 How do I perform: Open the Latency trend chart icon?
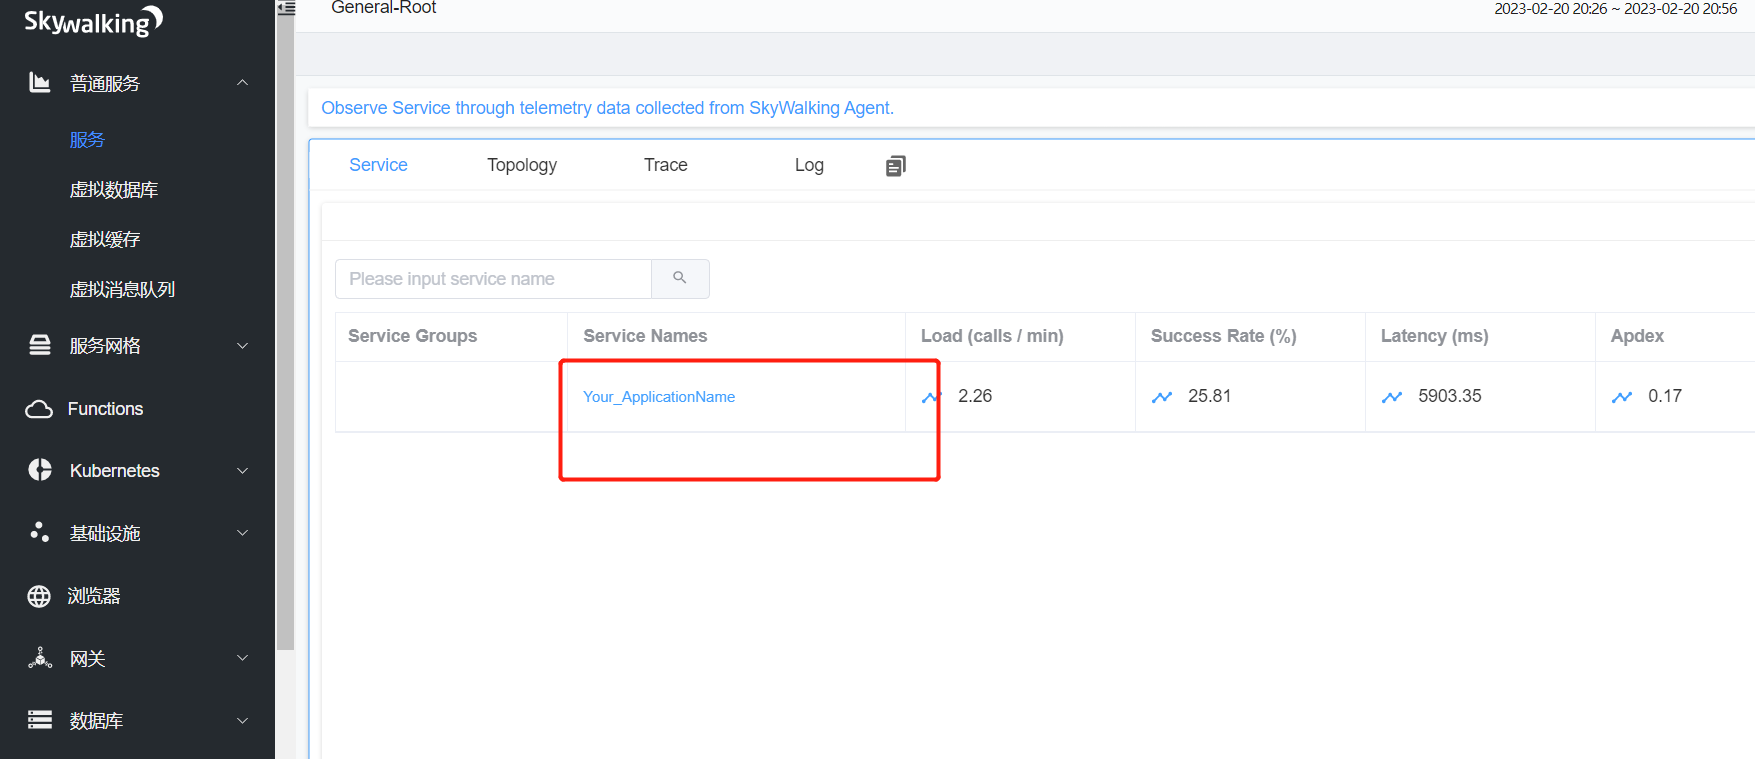click(x=1391, y=397)
